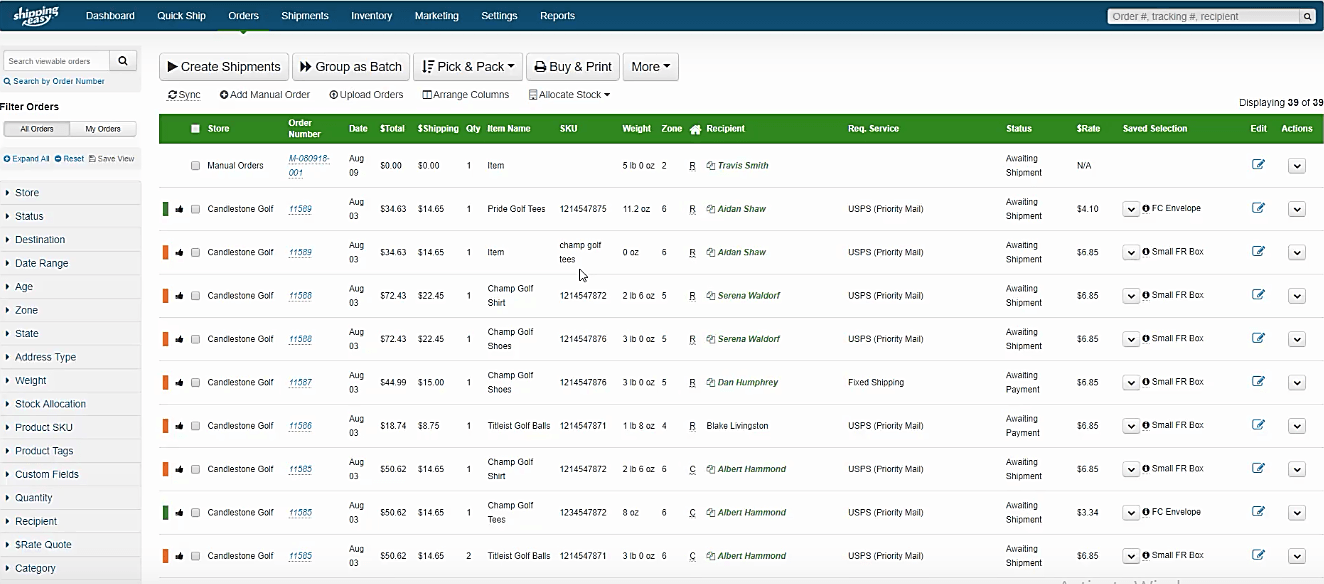Click the sidebar search orders magnifier button
The width and height of the screenshot is (1324, 584).
click(x=122, y=61)
